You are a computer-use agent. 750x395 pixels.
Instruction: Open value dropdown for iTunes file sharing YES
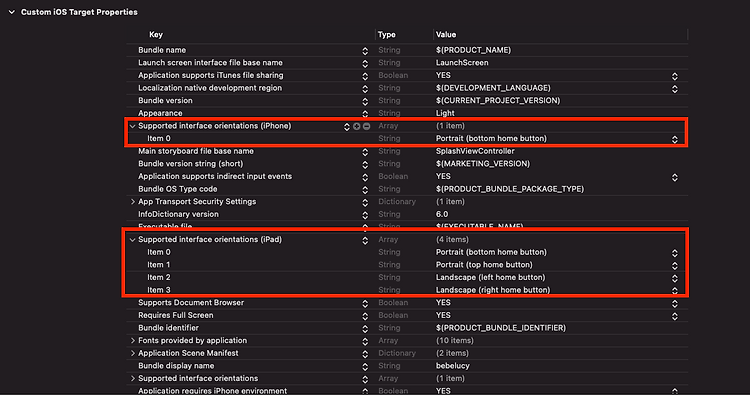(674, 76)
